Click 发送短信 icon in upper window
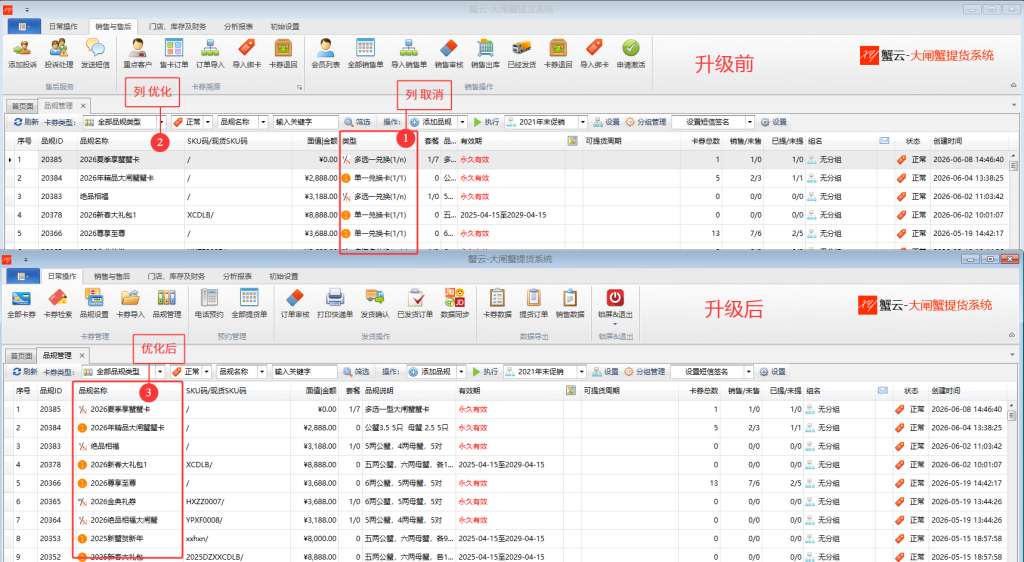The width and height of the screenshot is (1024, 562). point(95,48)
